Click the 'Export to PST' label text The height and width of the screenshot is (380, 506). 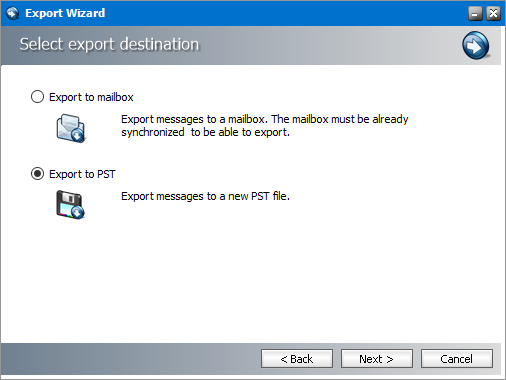point(82,174)
